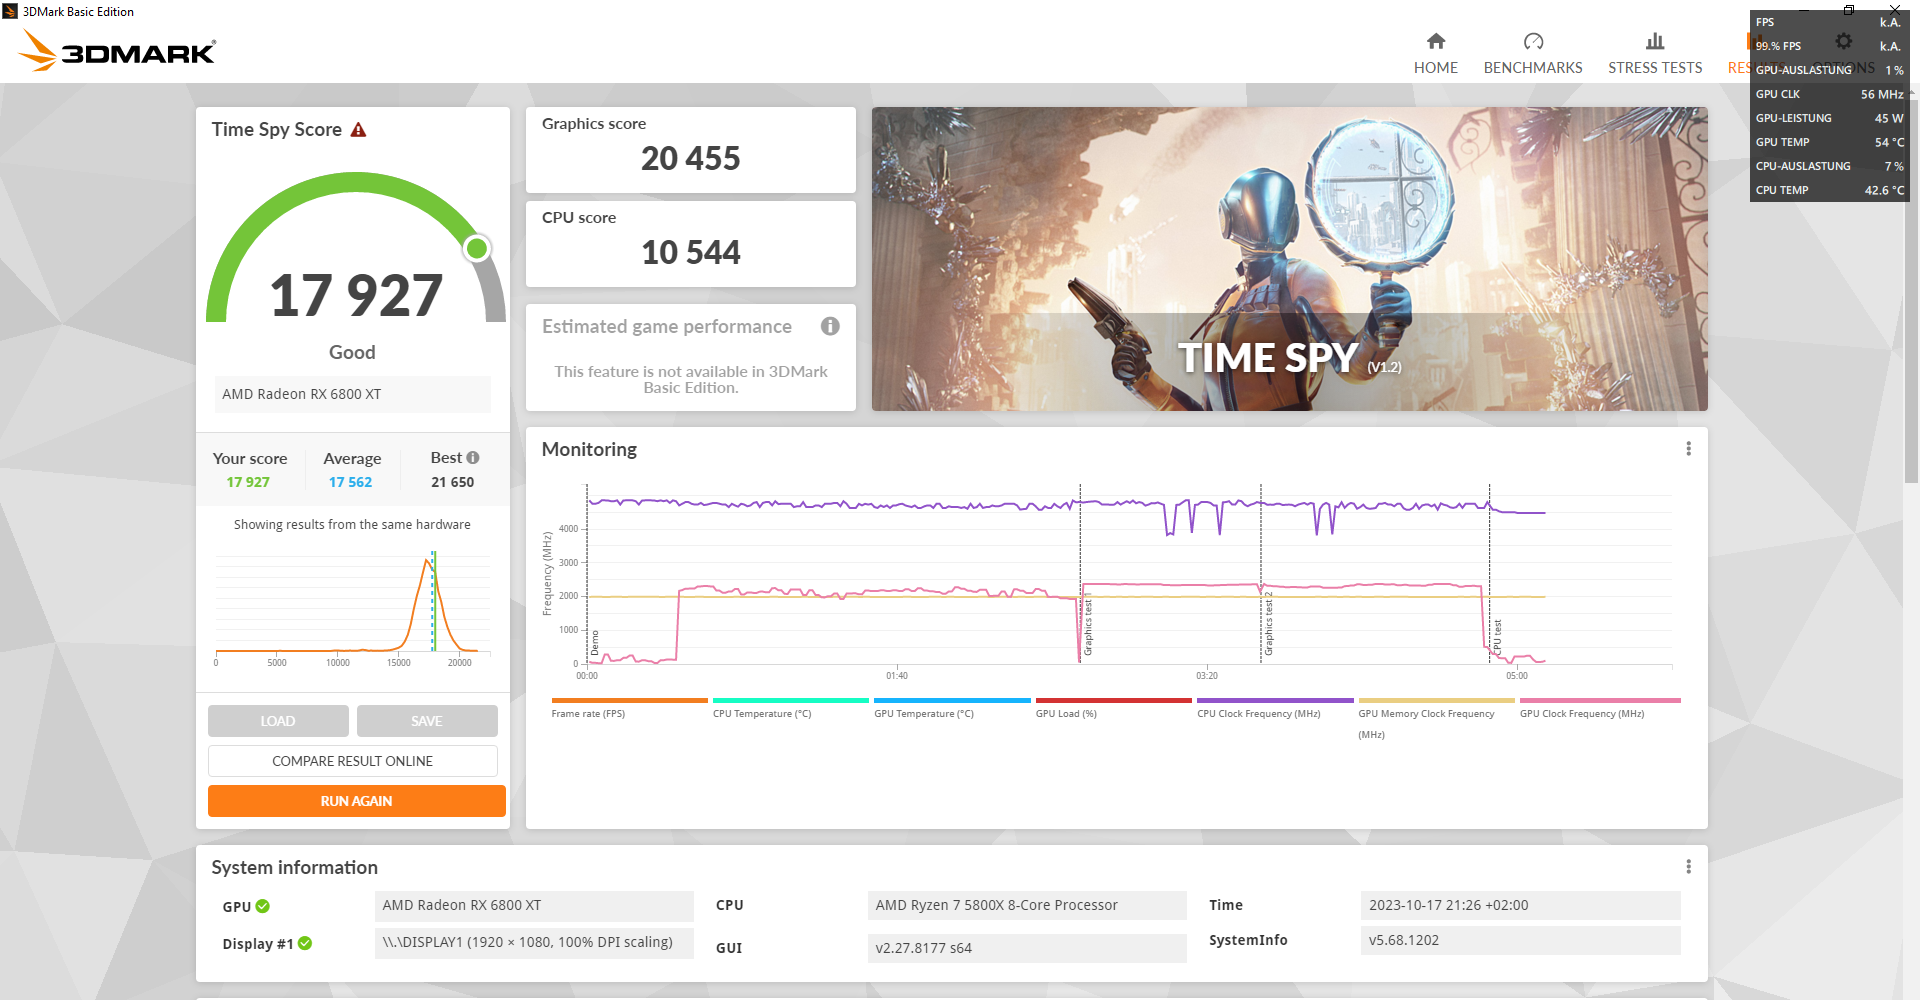Click the Best score info icon
The image size is (1920, 1000).
click(x=473, y=457)
